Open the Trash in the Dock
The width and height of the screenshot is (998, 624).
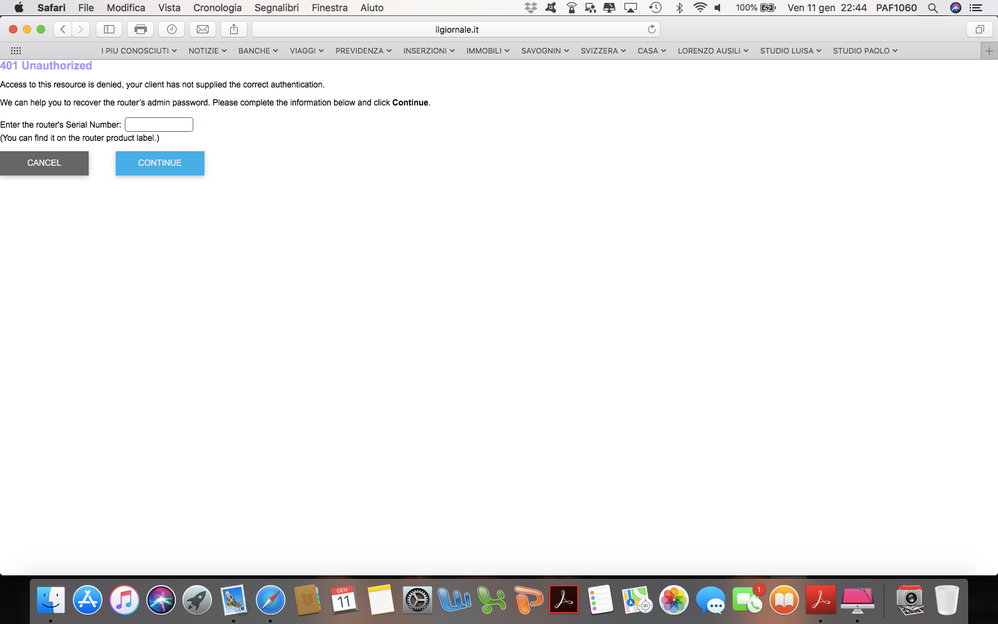pyautogui.click(x=946, y=600)
